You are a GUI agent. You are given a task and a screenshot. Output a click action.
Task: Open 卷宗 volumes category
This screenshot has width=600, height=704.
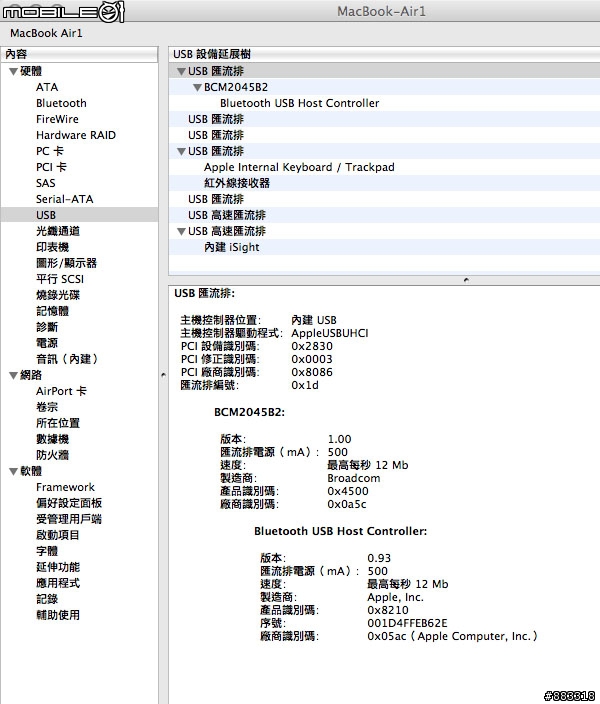47,407
